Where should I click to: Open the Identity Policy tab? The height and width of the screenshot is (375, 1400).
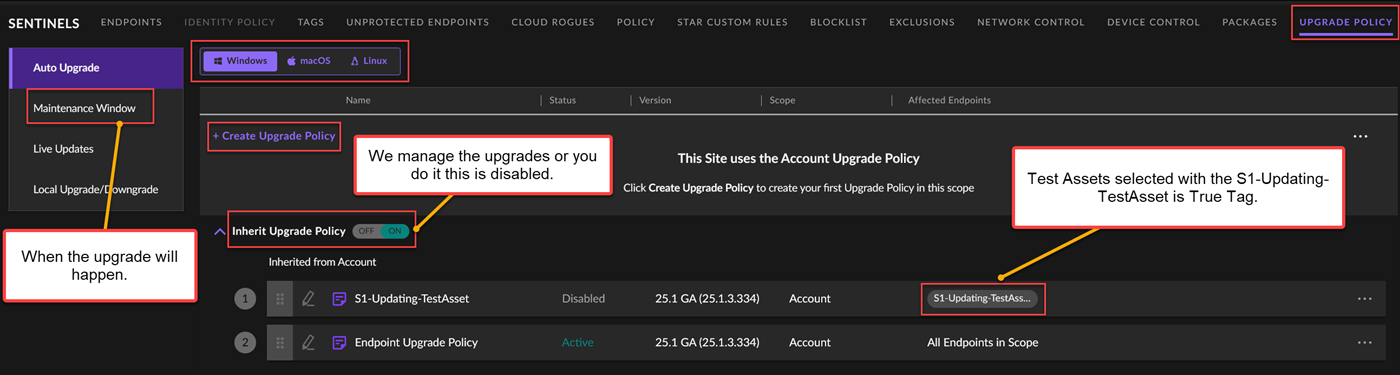(x=230, y=22)
